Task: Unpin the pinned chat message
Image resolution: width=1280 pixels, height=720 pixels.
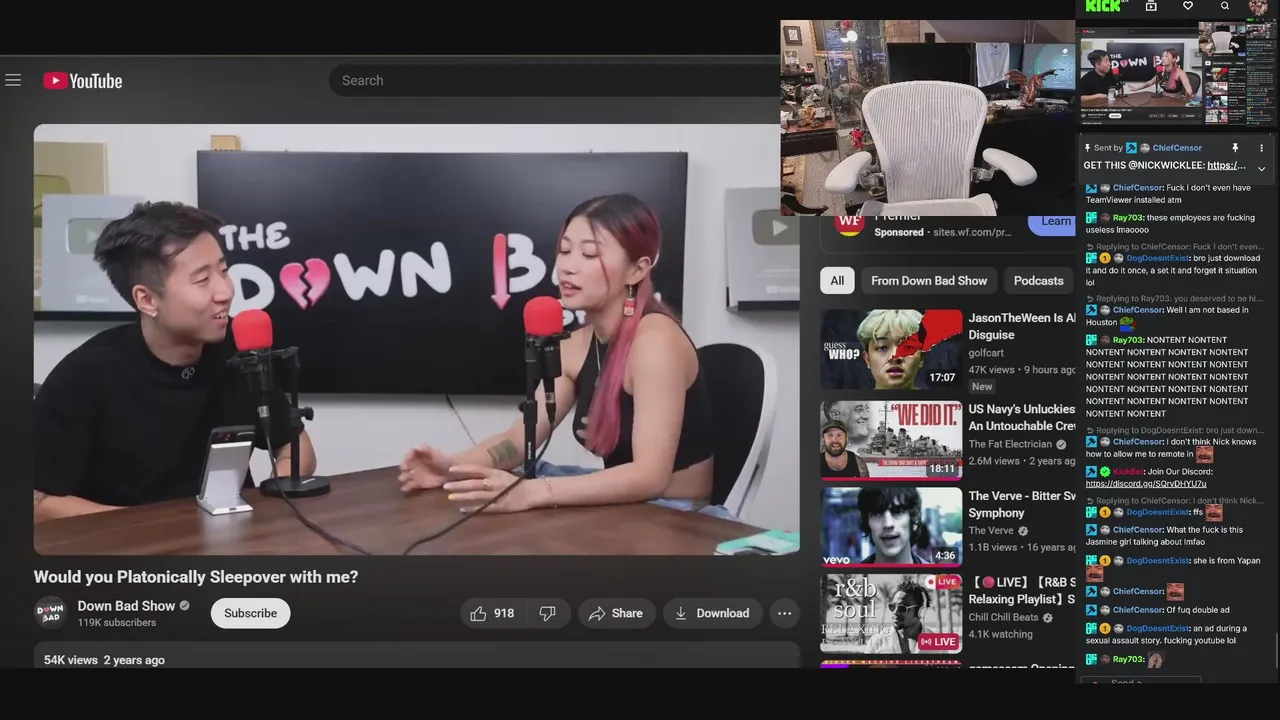Action: point(1235,148)
